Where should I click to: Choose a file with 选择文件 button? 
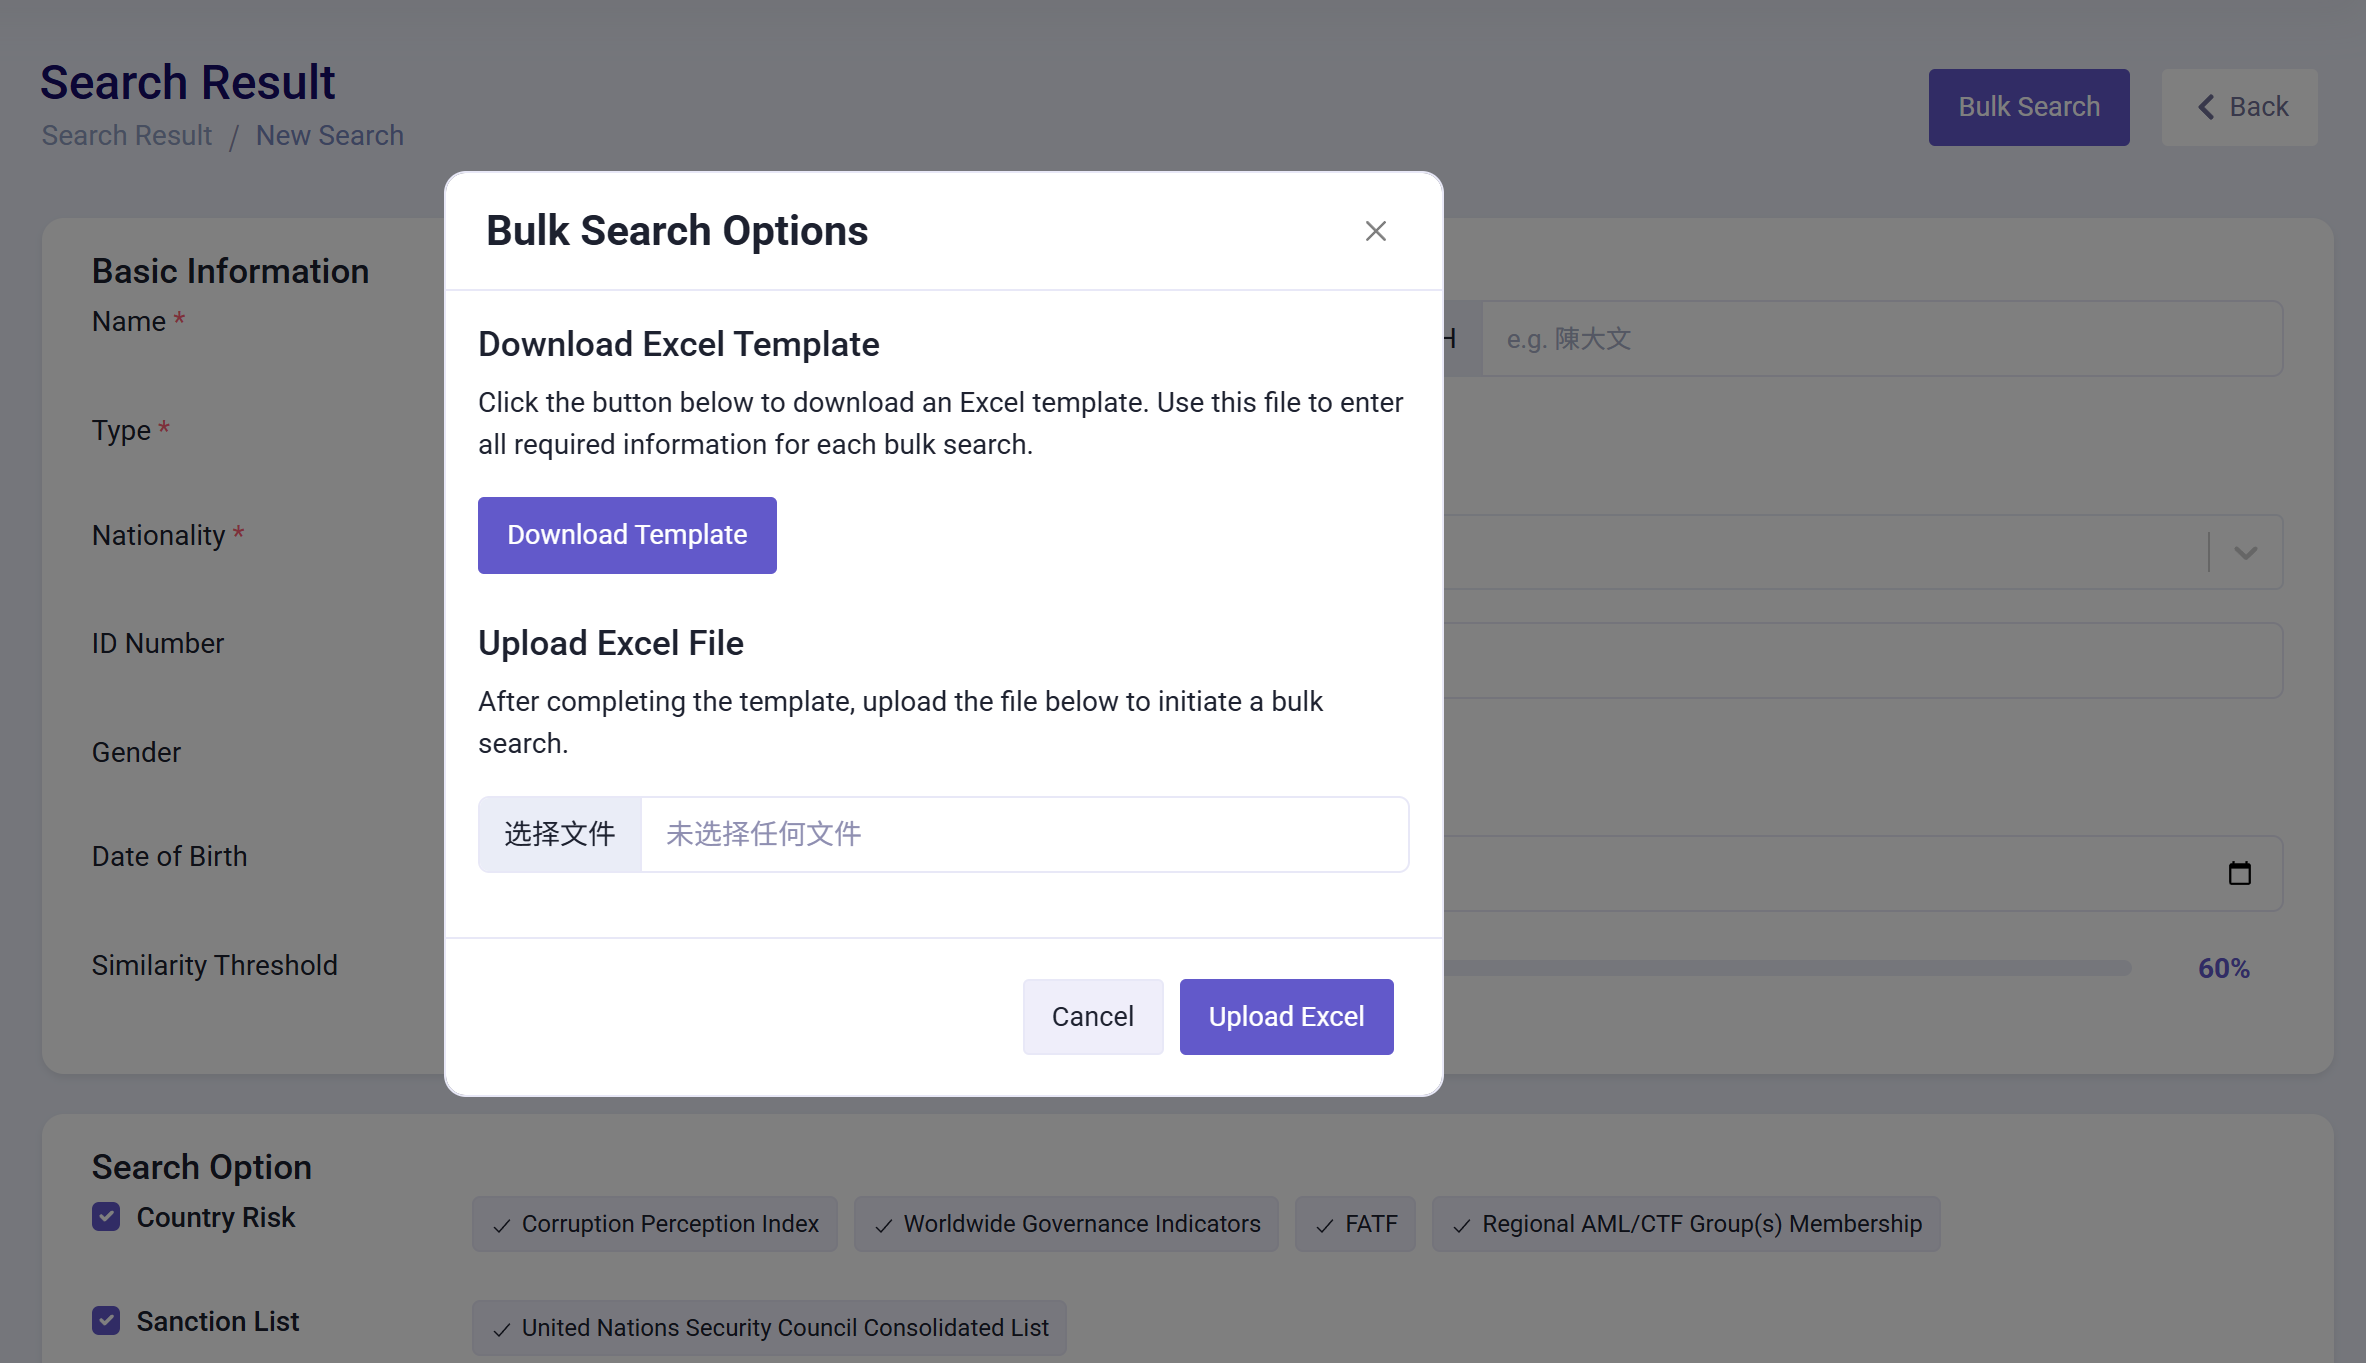(x=560, y=834)
